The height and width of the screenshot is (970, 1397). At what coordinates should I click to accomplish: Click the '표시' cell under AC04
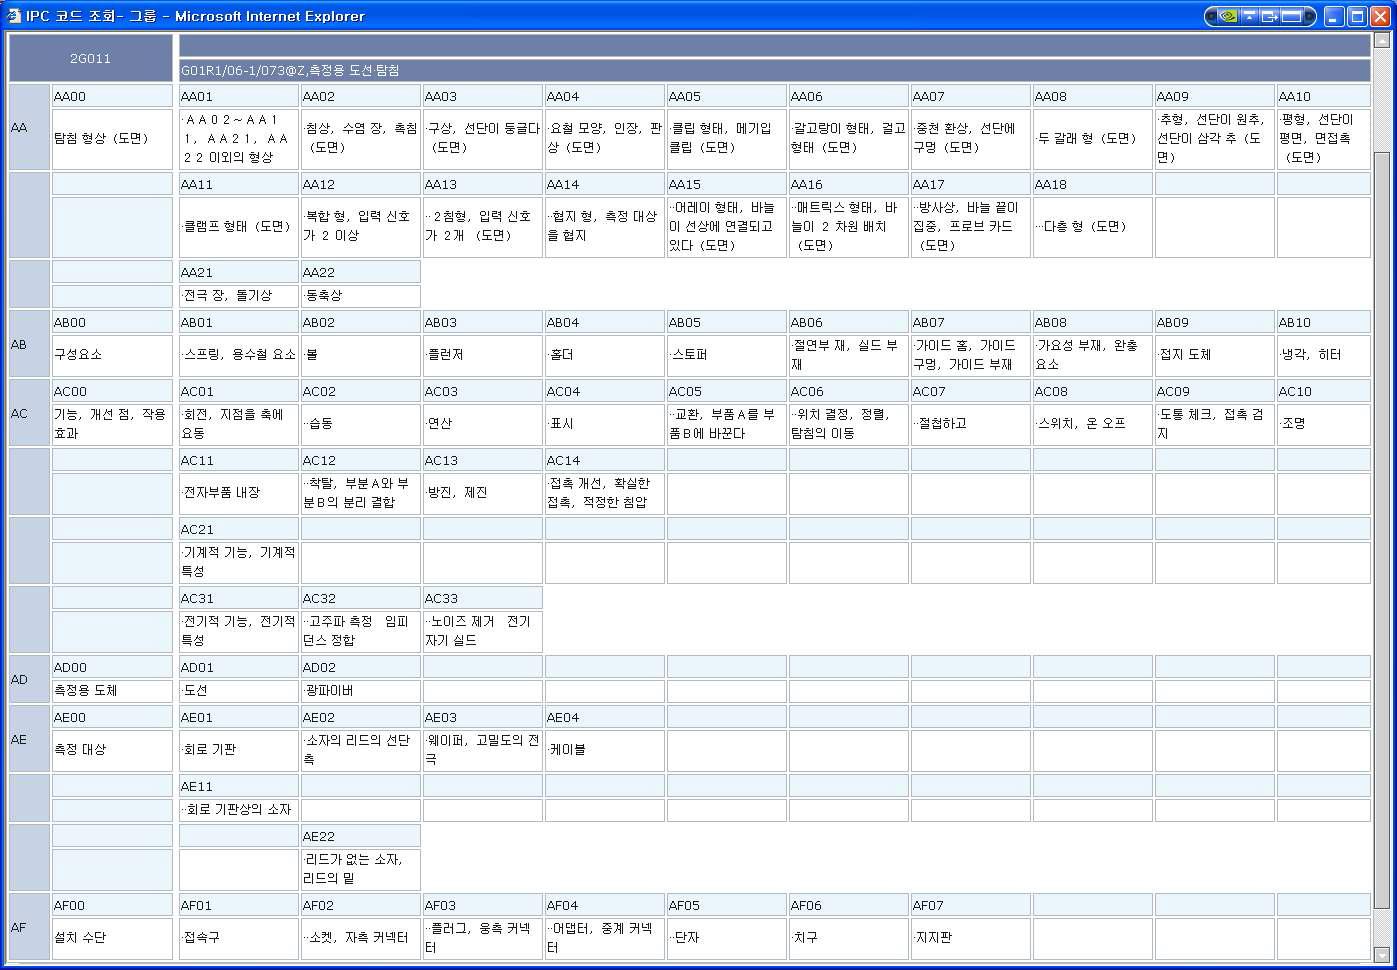pyautogui.click(x=604, y=423)
